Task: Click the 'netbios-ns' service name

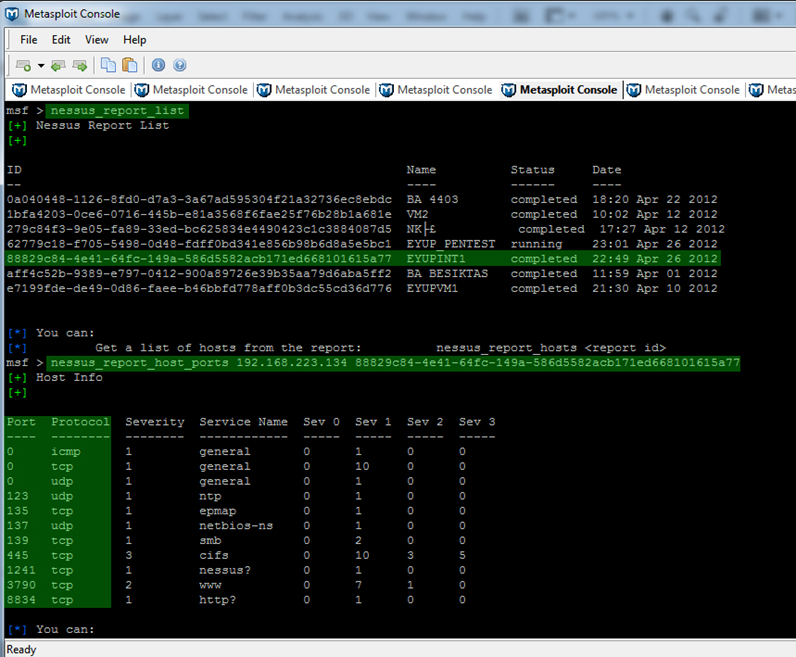Action: [x=236, y=525]
